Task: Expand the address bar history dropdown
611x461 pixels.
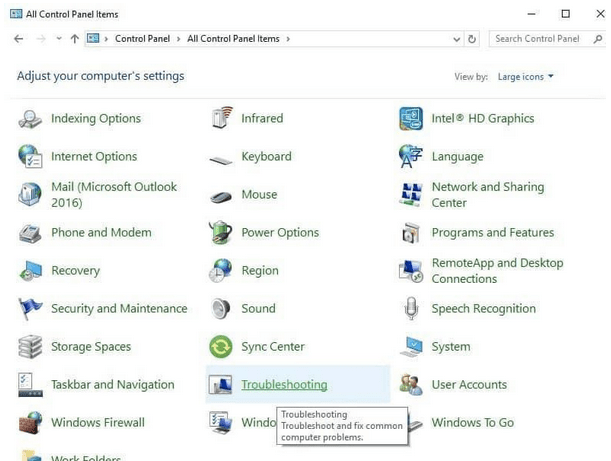Action: coord(456,39)
